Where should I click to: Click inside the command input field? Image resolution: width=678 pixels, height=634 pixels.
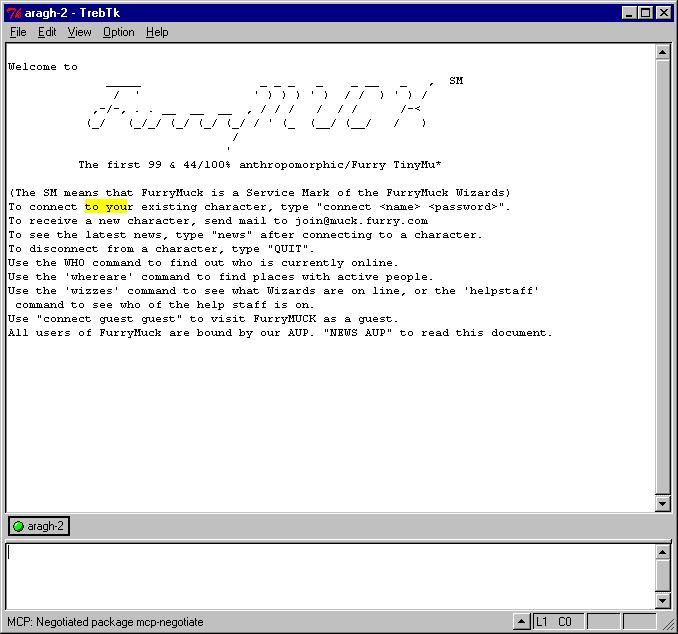point(328,575)
